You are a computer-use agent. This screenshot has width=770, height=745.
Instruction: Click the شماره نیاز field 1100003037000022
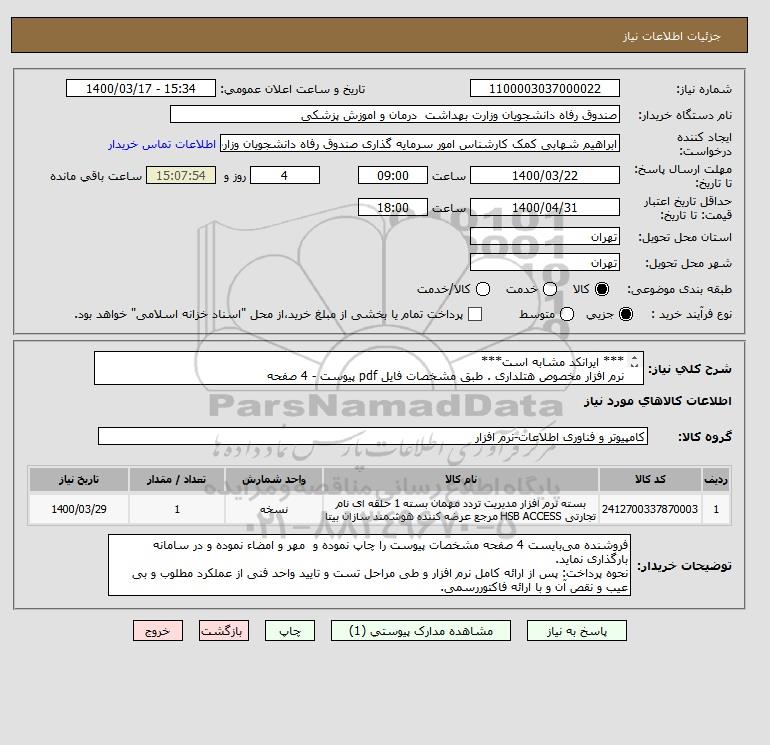click(x=545, y=88)
